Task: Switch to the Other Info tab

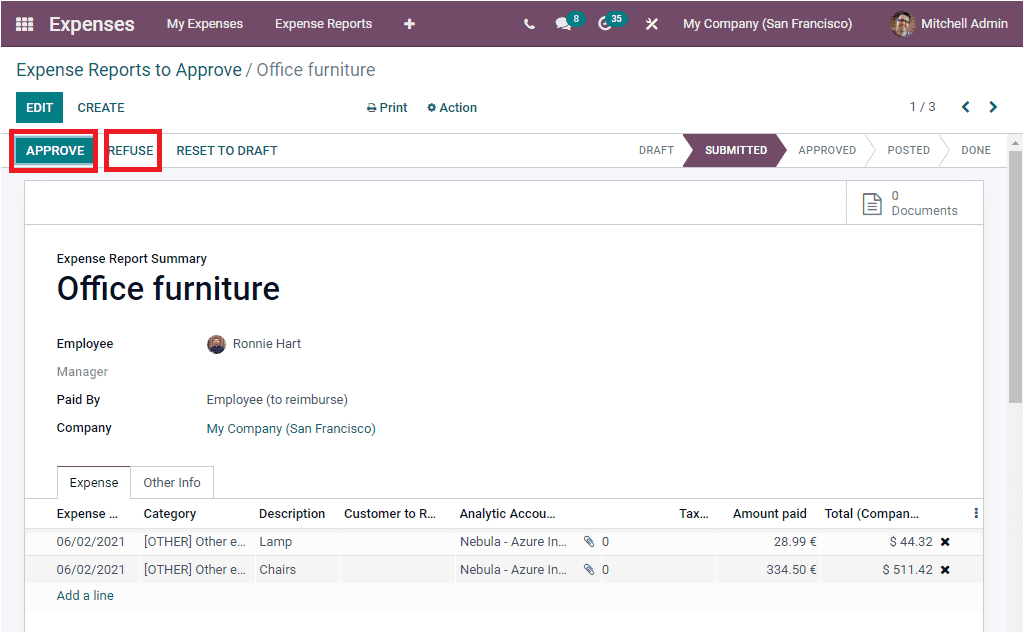Action: point(171,482)
